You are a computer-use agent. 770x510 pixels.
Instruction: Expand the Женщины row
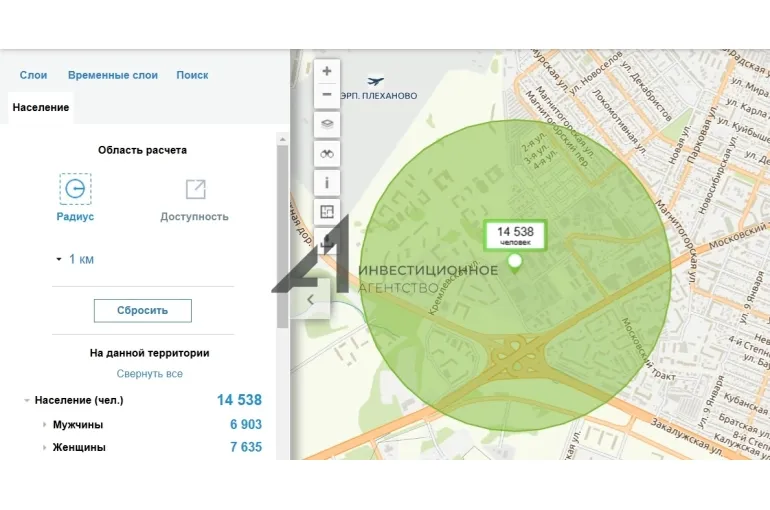pos(44,448)
